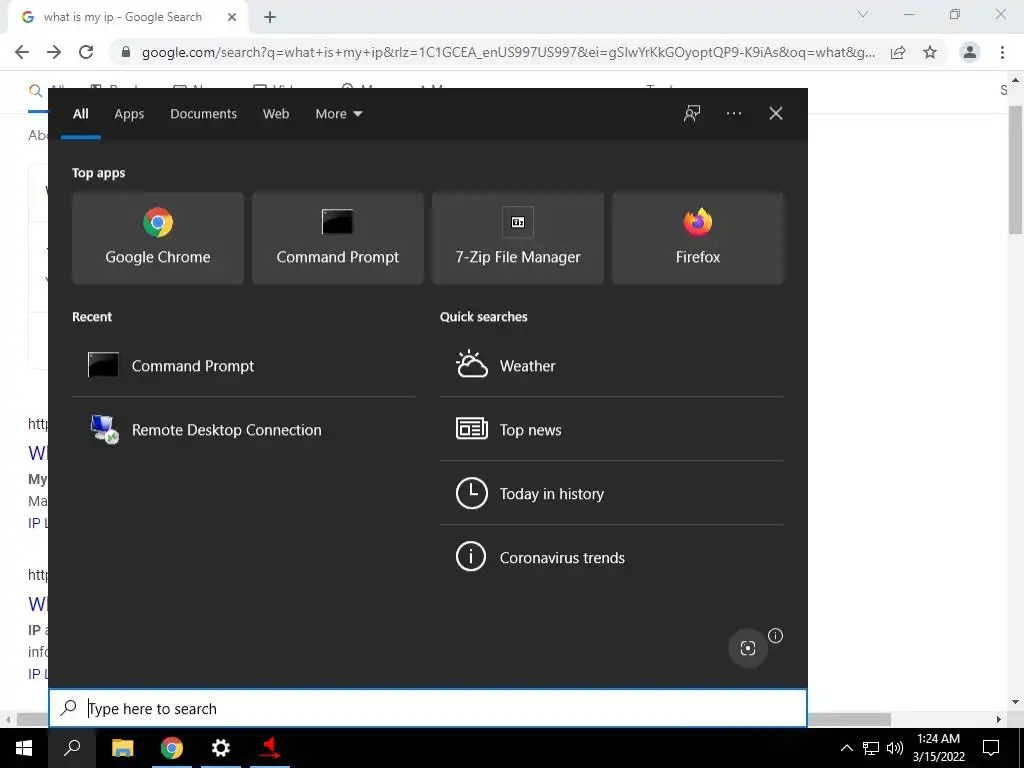Viewport: 1024px width, 768px height.
Task: Click the info icon near screenshot search
Action: click(775, 635)
